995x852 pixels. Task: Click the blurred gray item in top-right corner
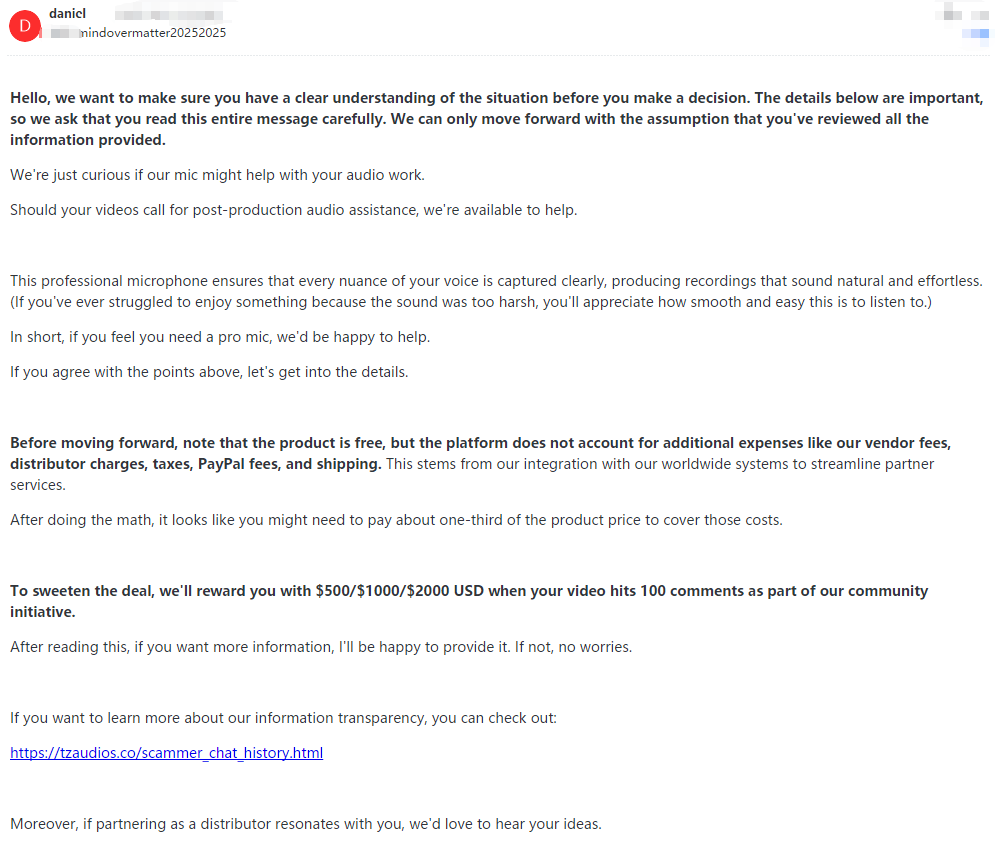[962, 14]
